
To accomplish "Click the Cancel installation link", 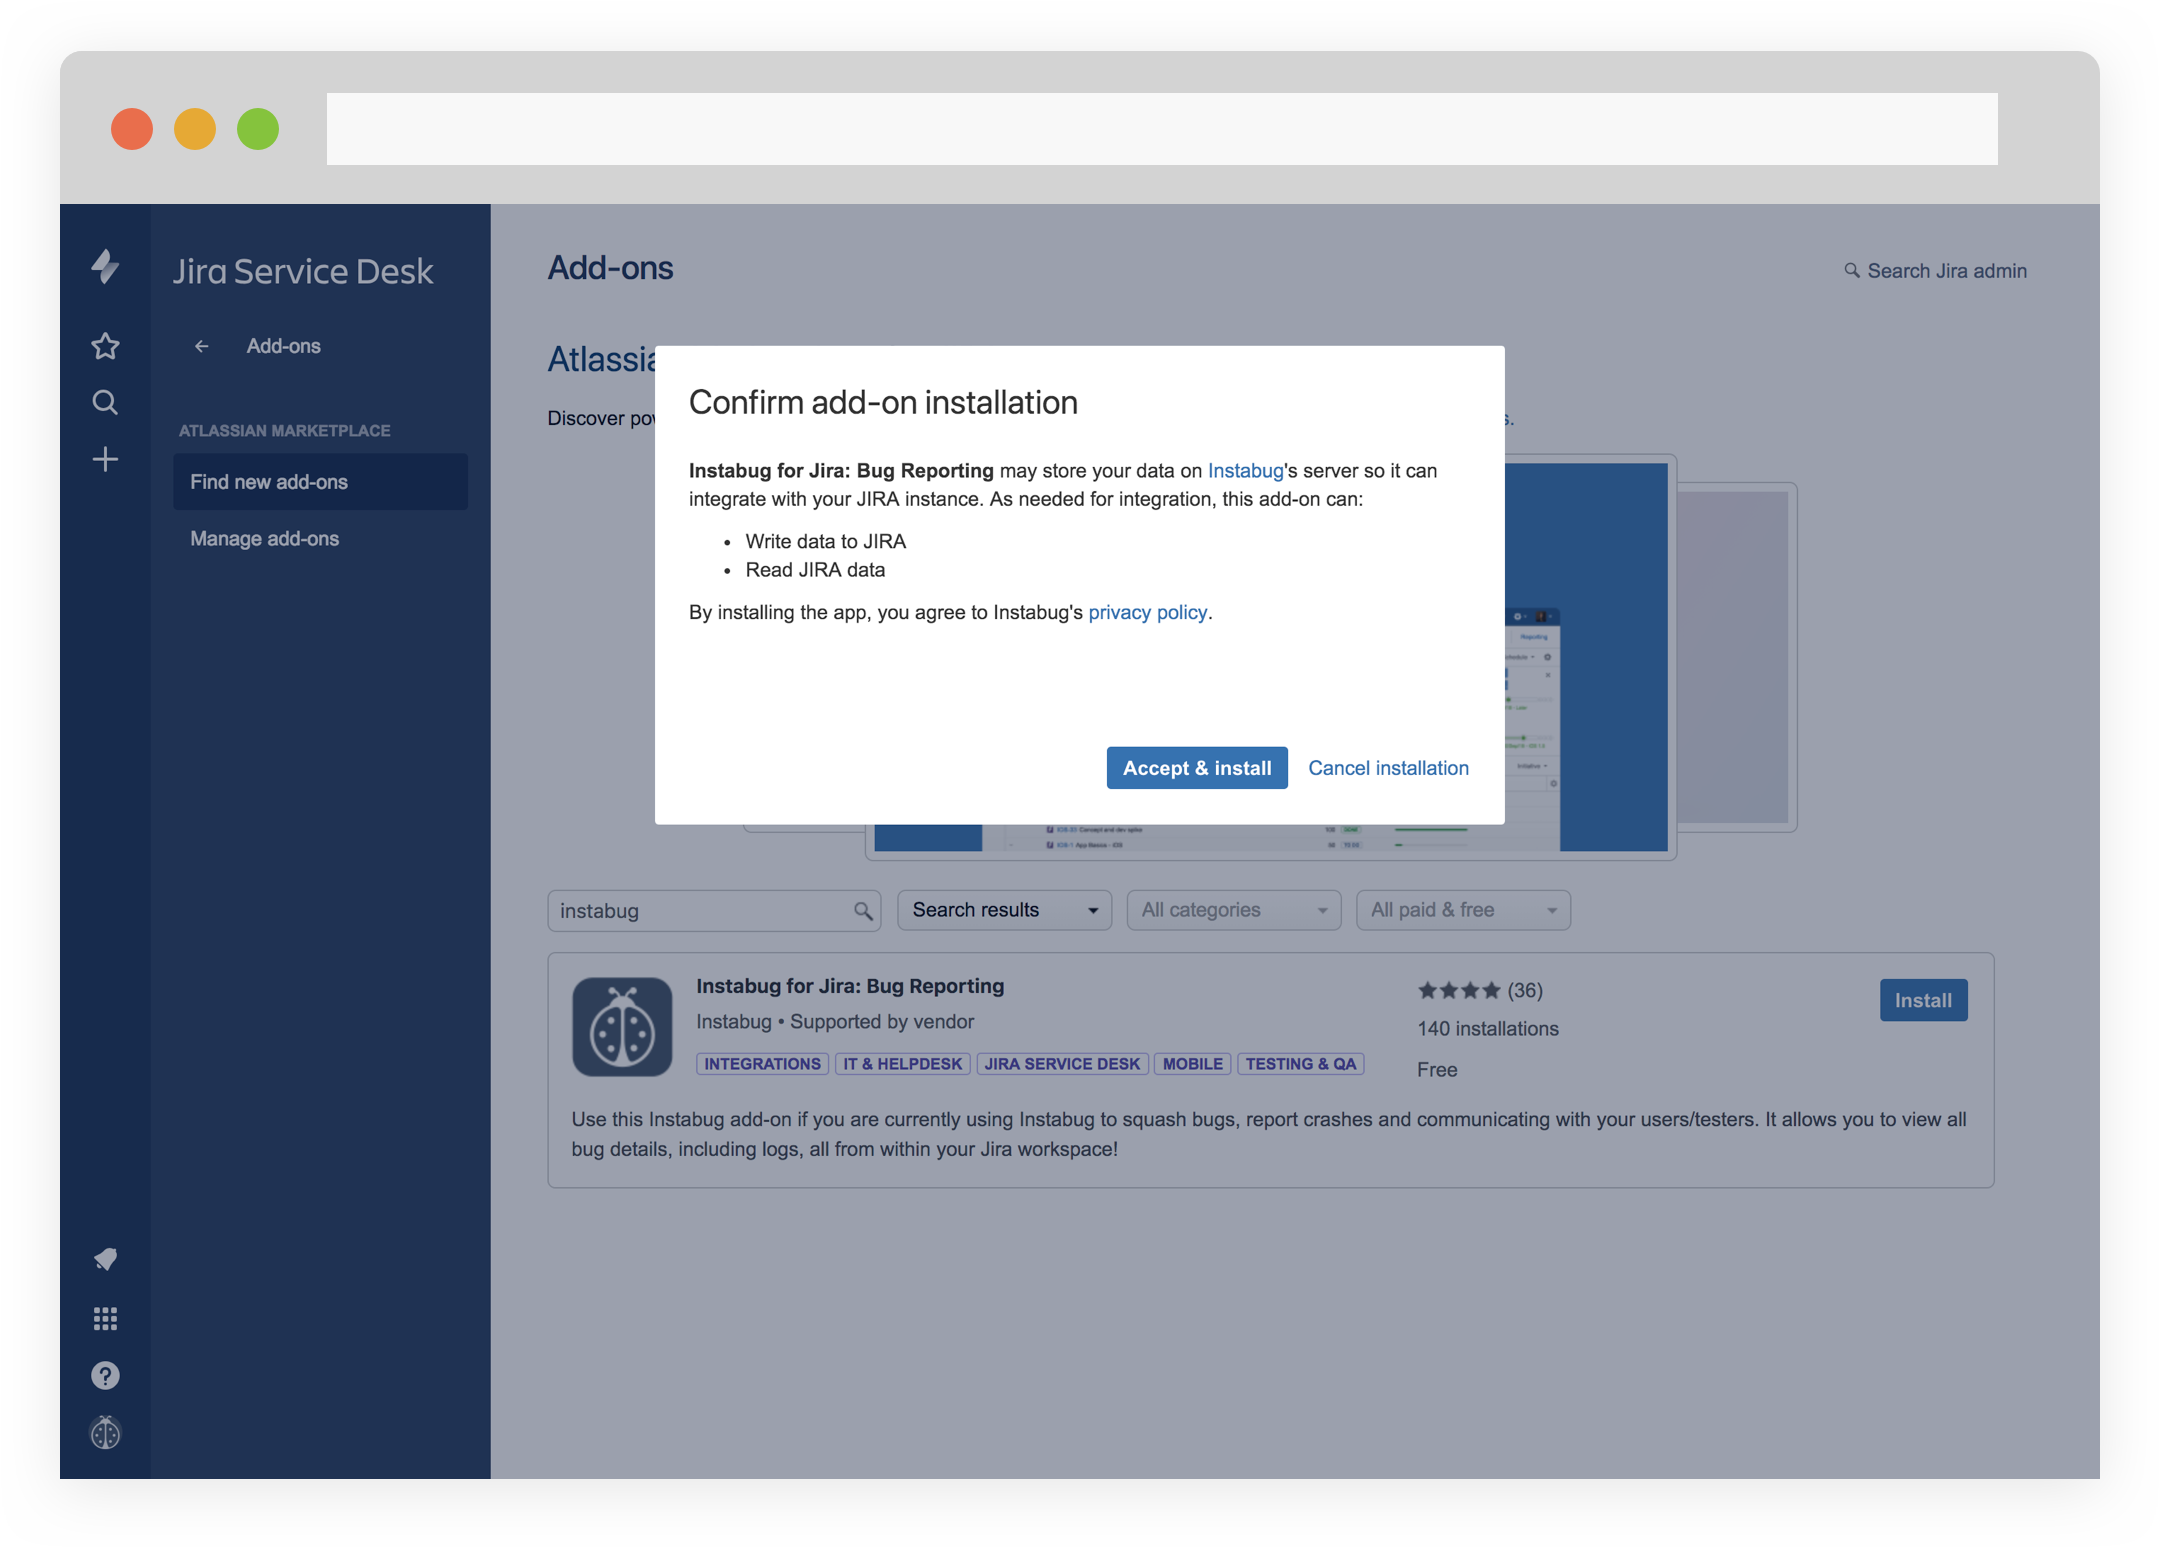I will pos(1388,768).
